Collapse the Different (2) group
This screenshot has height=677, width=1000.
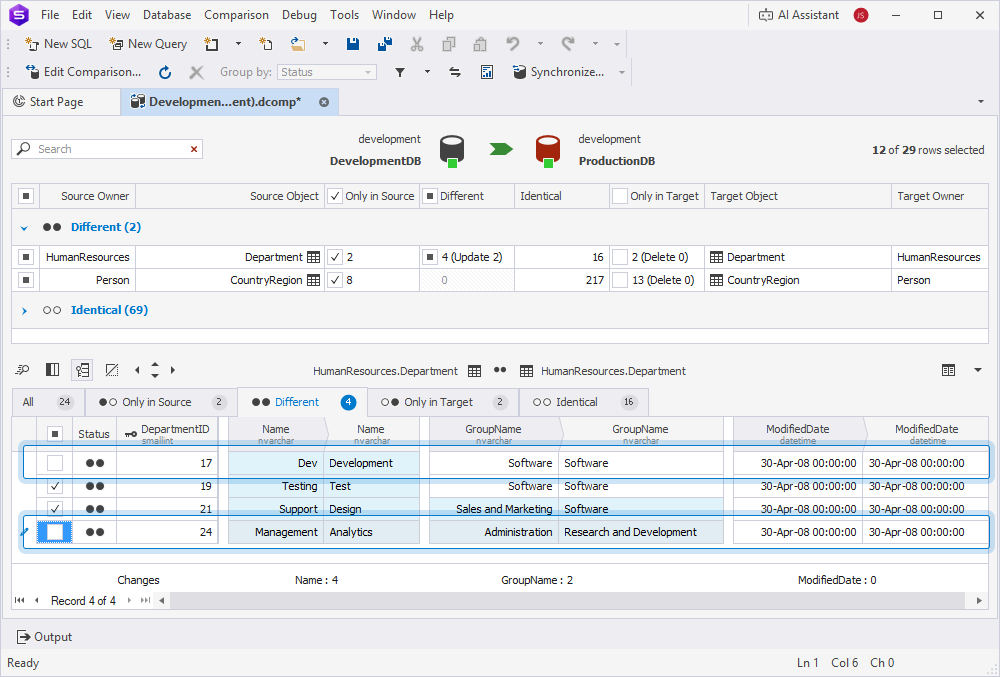(23, 226)
